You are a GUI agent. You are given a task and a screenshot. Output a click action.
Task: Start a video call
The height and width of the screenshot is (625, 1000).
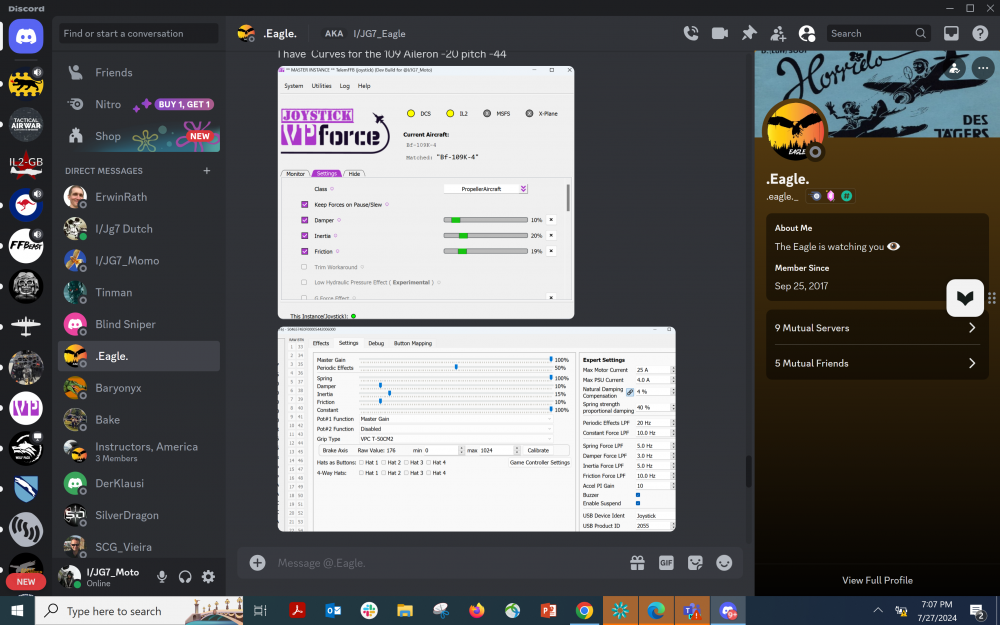click(x=719, y=33)
